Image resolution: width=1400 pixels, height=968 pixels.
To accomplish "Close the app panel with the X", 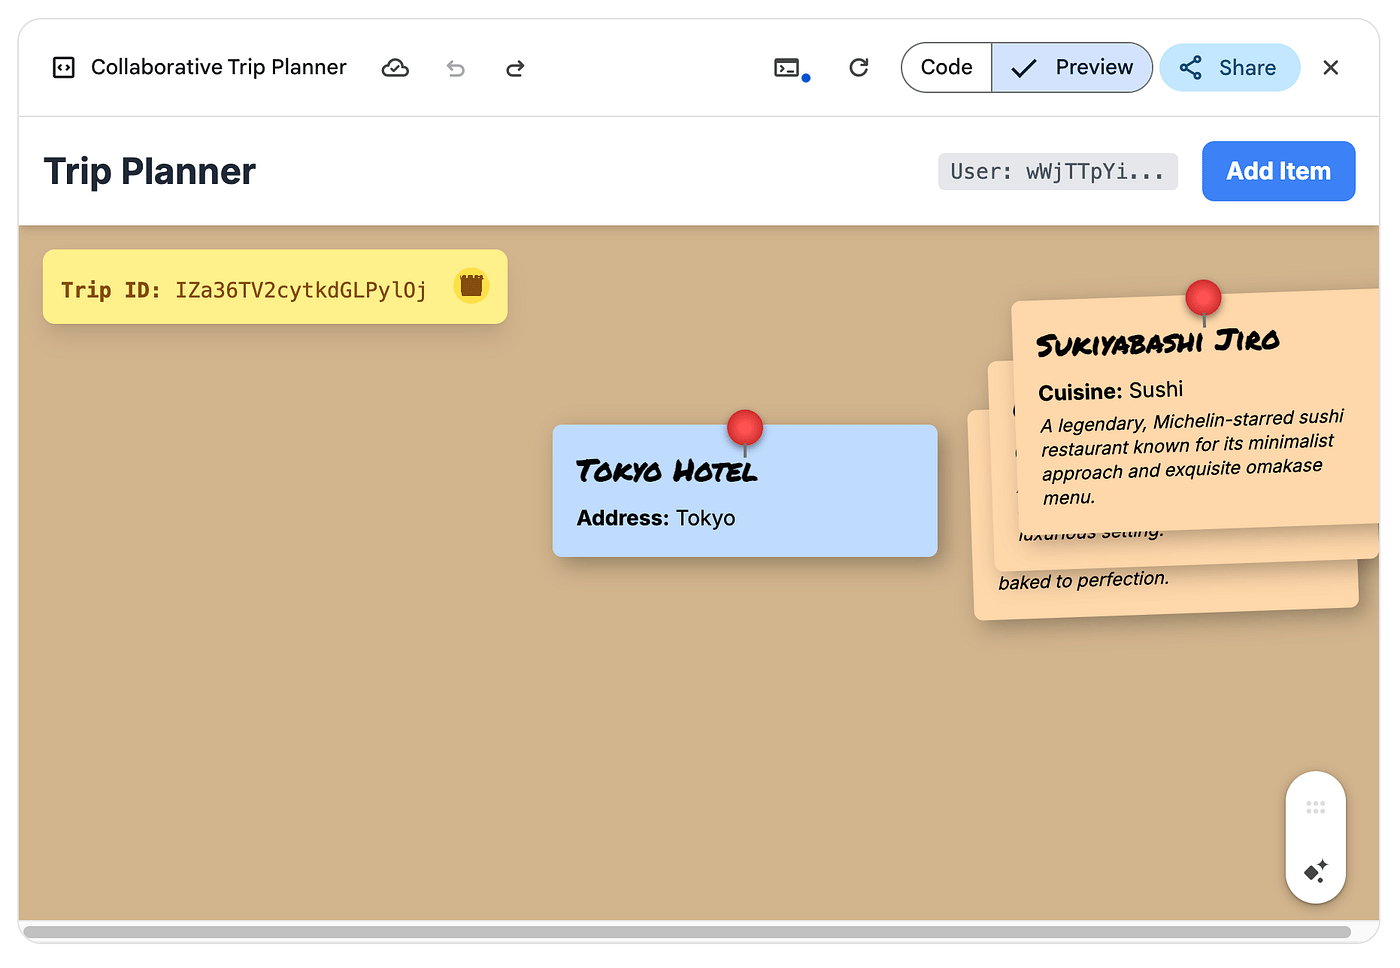I will point(1331,68).
